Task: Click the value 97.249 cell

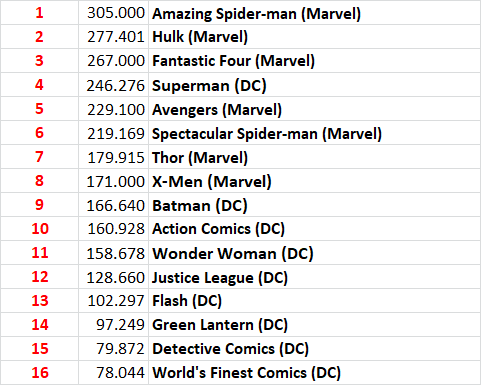Action: (113, 325)
